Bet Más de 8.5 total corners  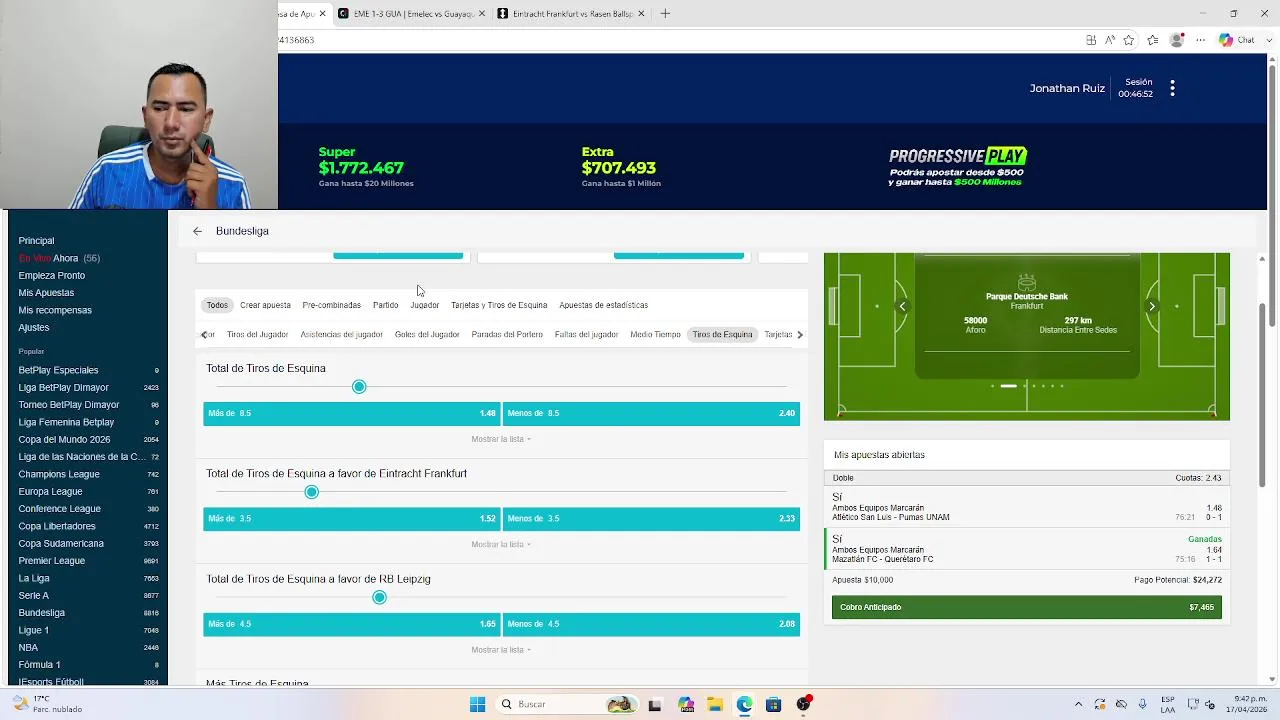351,413
